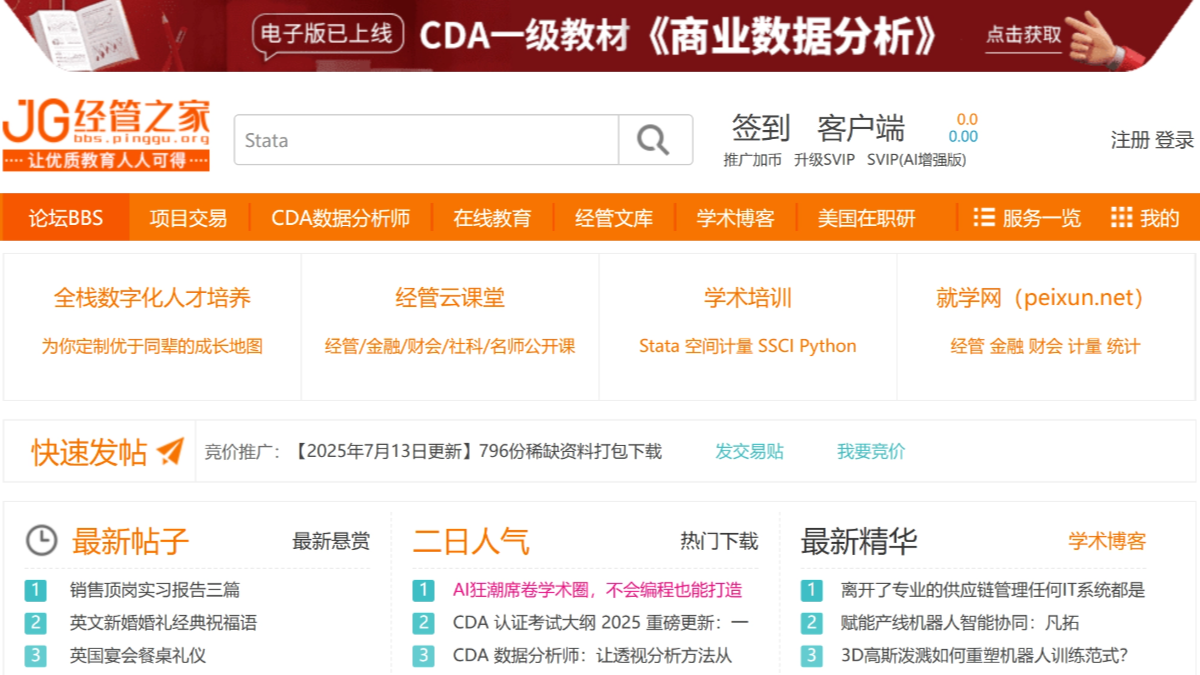1200x675 pixels.
Task: Click the 签到 check-in link
Action: pyautogui.click(x=760, y=128)
